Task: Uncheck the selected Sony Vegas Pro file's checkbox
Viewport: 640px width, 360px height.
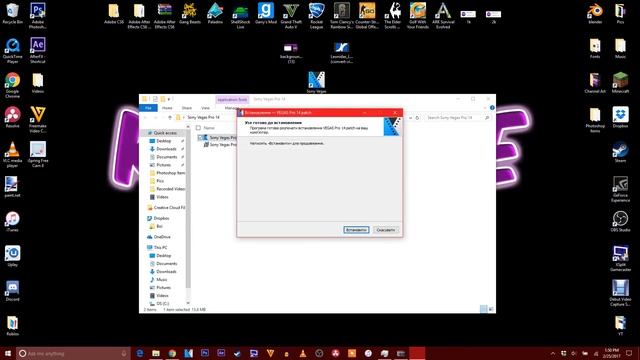Action: 200,138
